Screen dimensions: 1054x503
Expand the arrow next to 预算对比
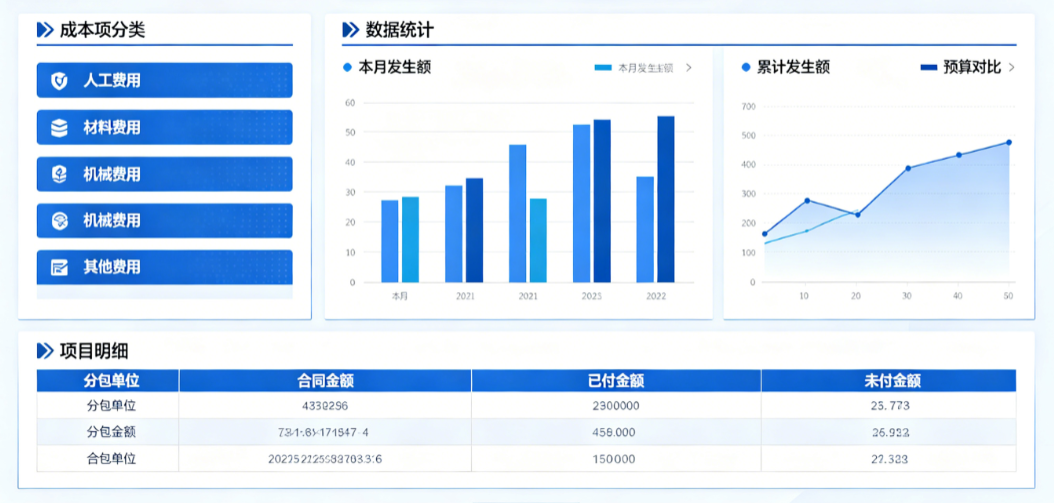coord(1012,67)
